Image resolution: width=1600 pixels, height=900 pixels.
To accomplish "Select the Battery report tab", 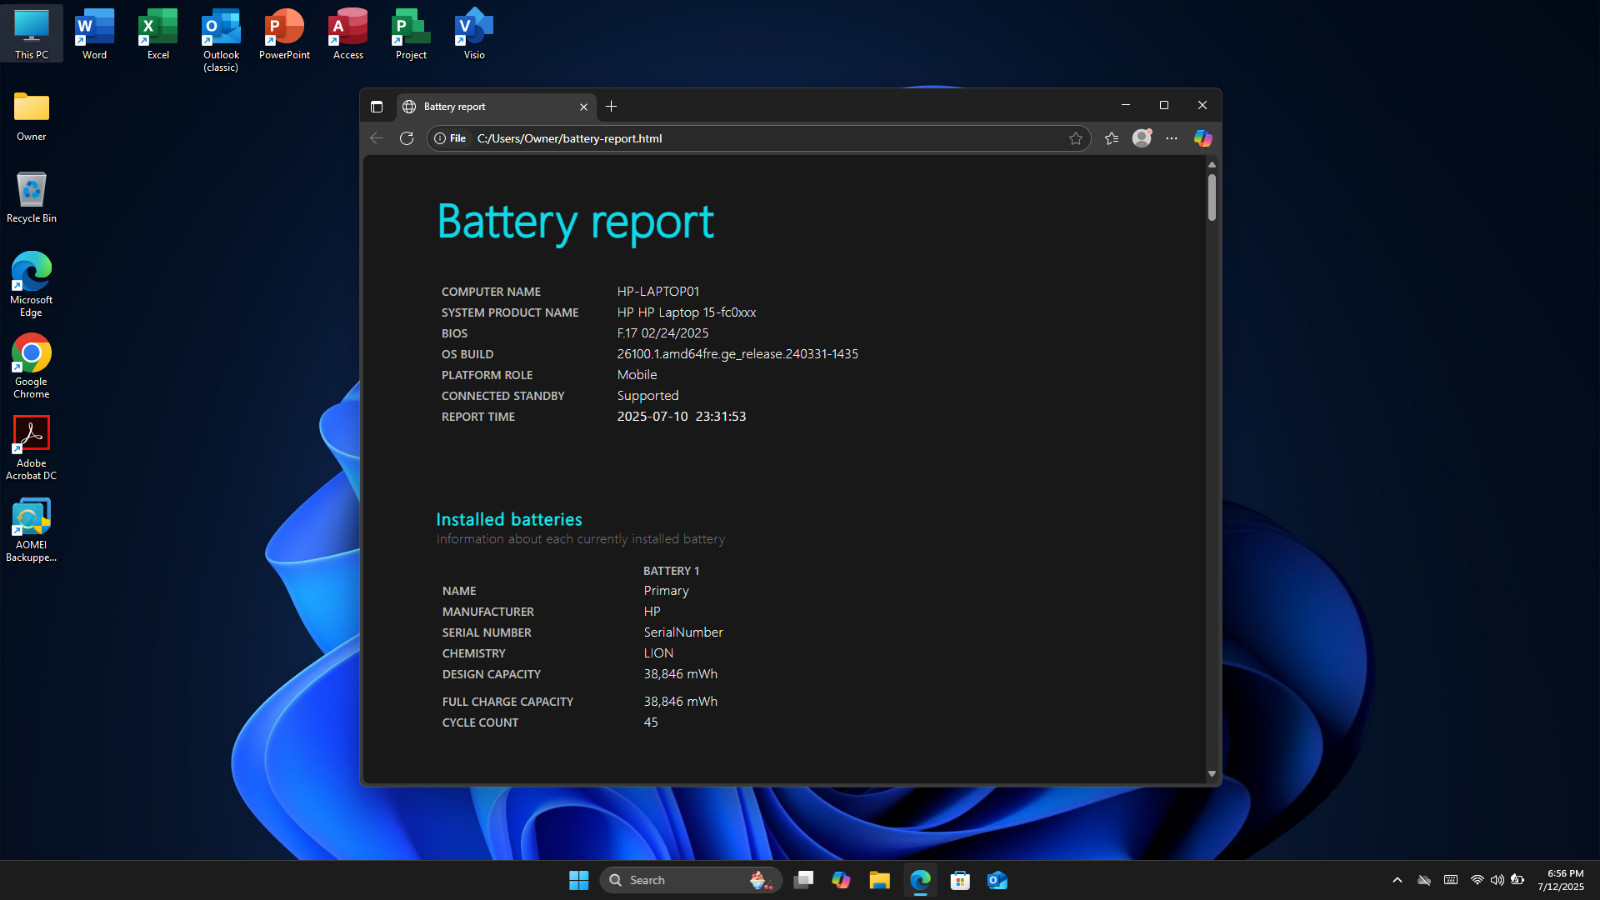I will point(497,107).
